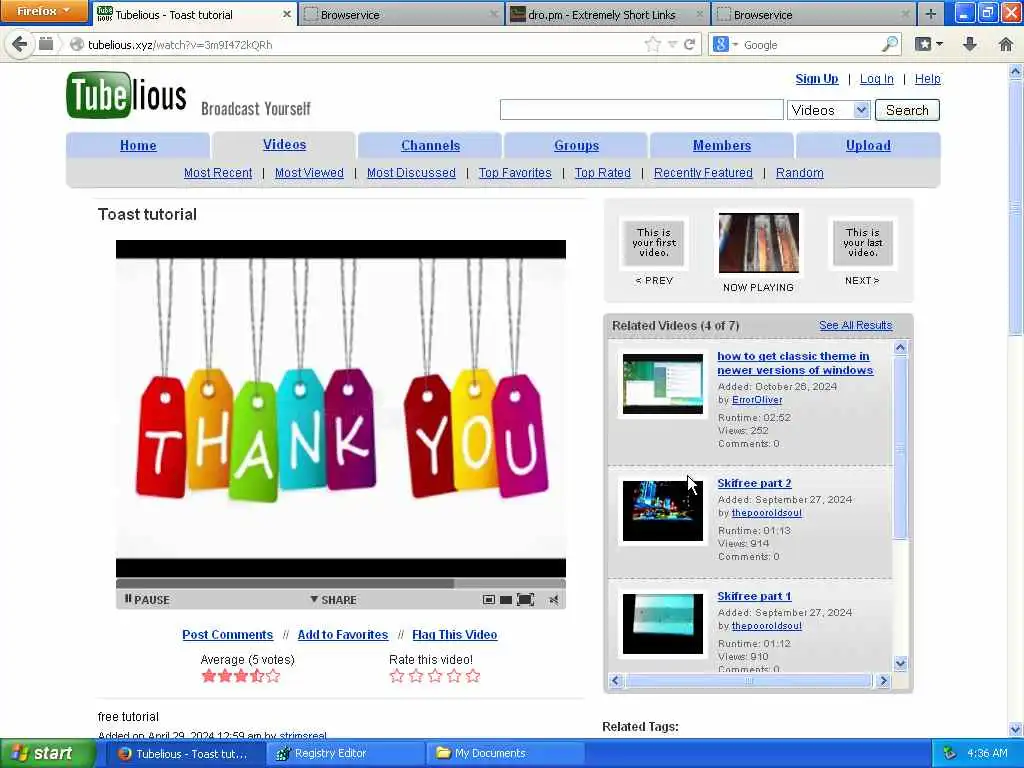Open the Help link
The image size is (1024, 768).
pos(927,78)
